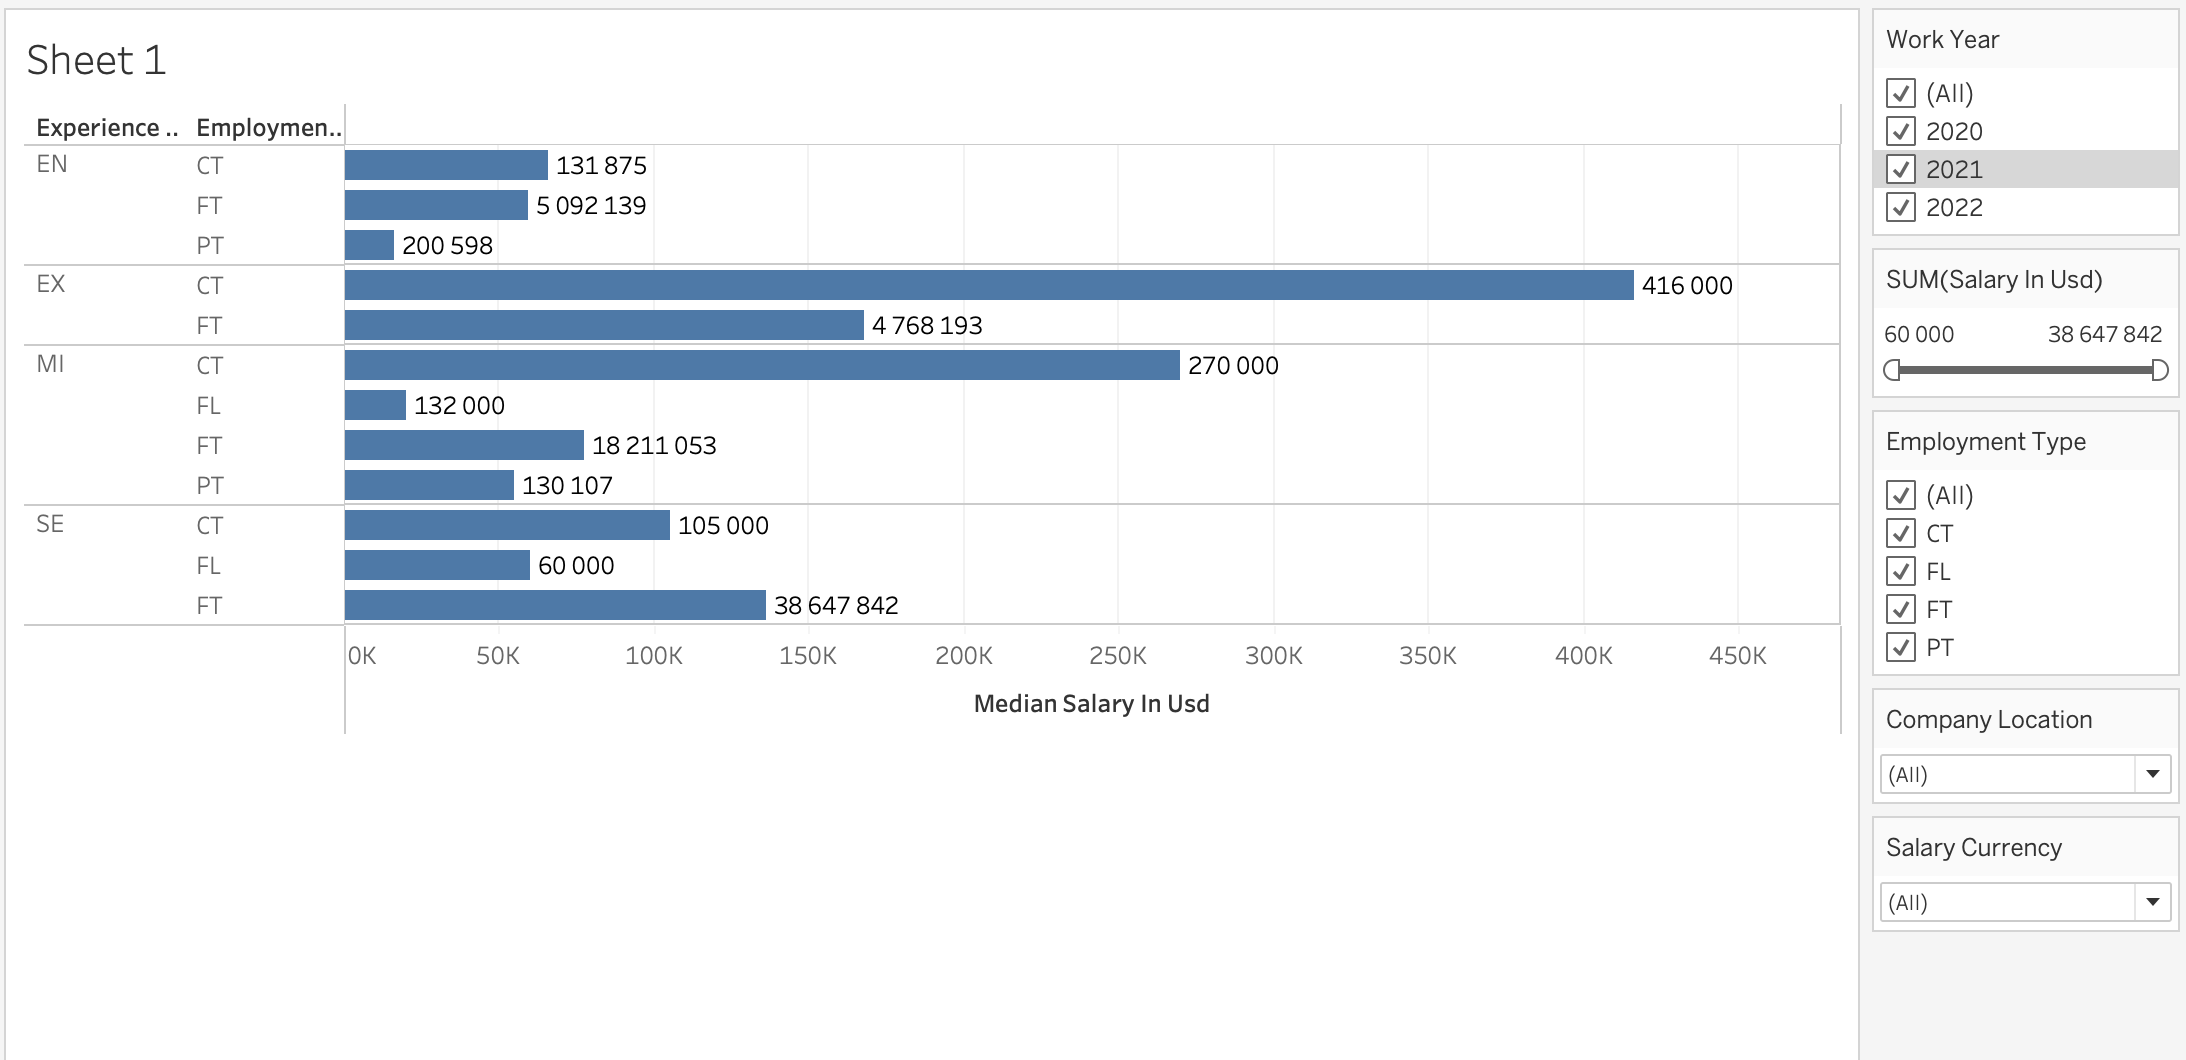
Task: Select the MI CT bar of 270 000
Action: pos(761,365)
